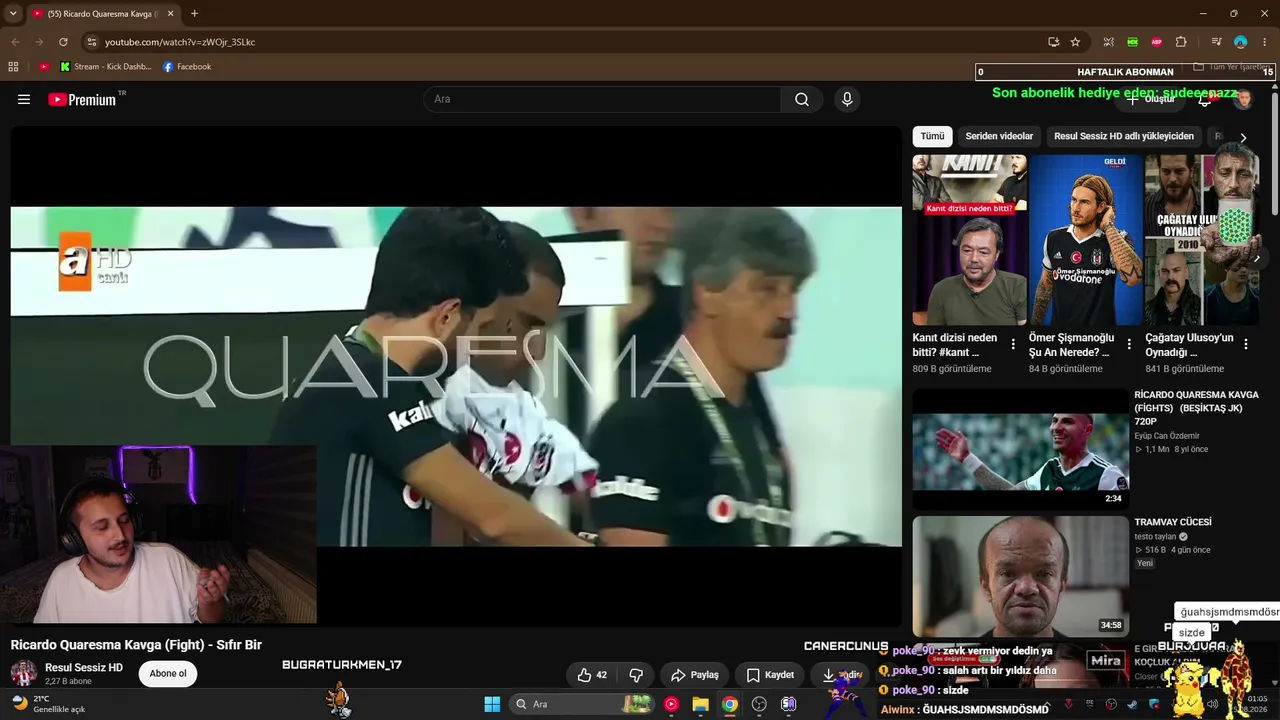Click the red ABP extension icon
The height and width of the screenshot is (720, 1280).
pos(1157,42)
